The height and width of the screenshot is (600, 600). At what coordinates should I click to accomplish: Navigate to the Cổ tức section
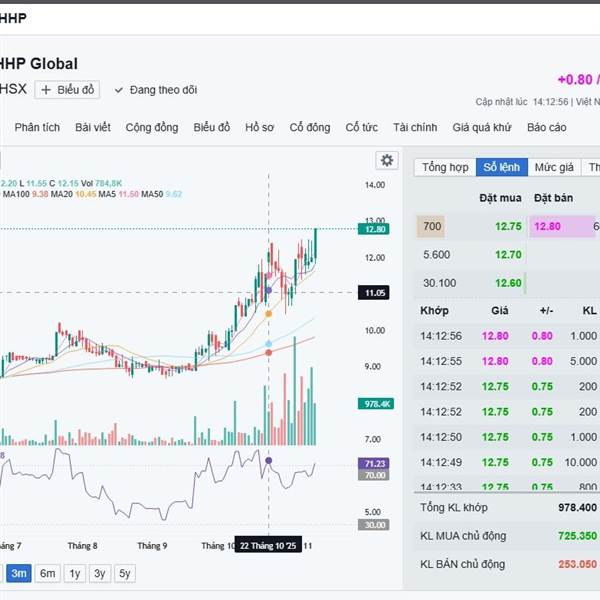tap(362, 127)
